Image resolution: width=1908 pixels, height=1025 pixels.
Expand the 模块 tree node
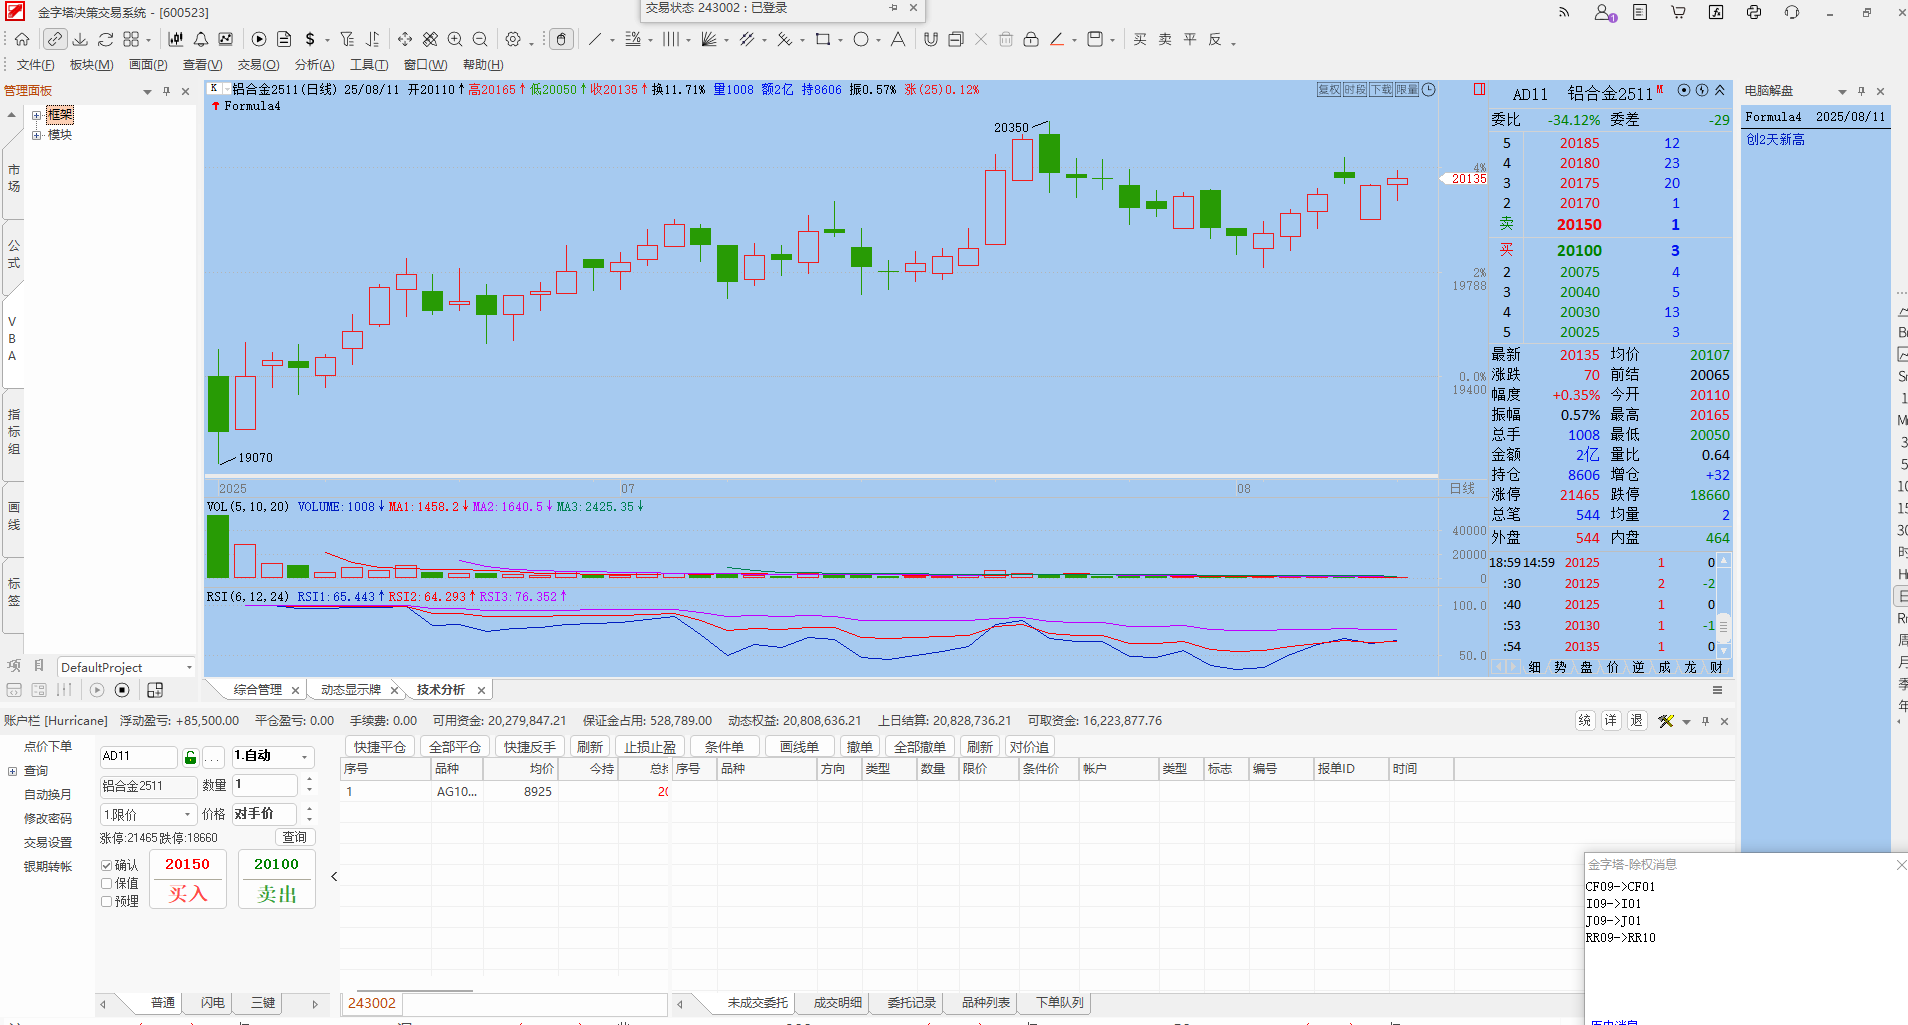(x=36, y=135)
